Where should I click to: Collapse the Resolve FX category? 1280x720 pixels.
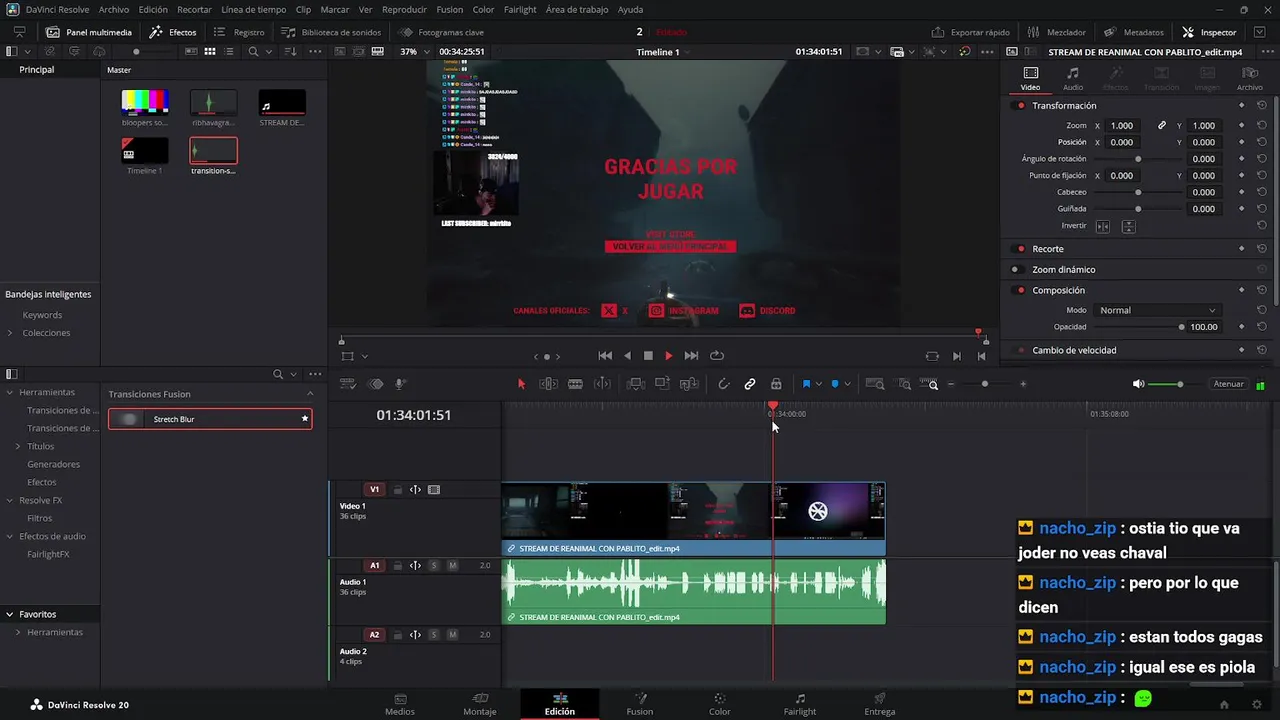coord(10,500)
